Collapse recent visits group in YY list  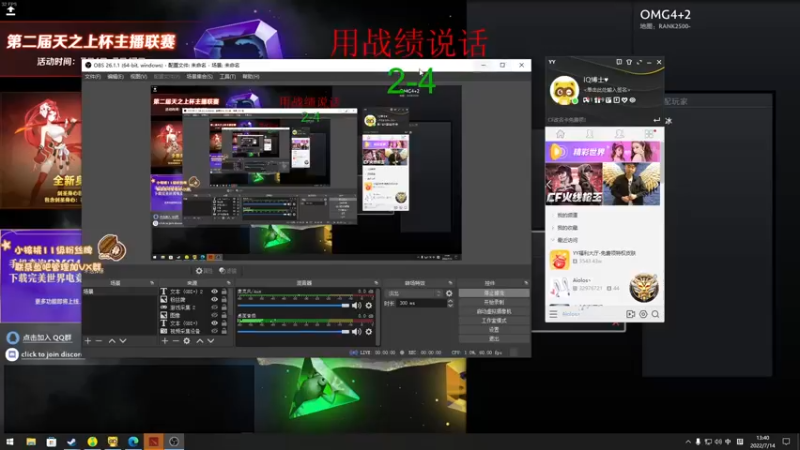553,240
